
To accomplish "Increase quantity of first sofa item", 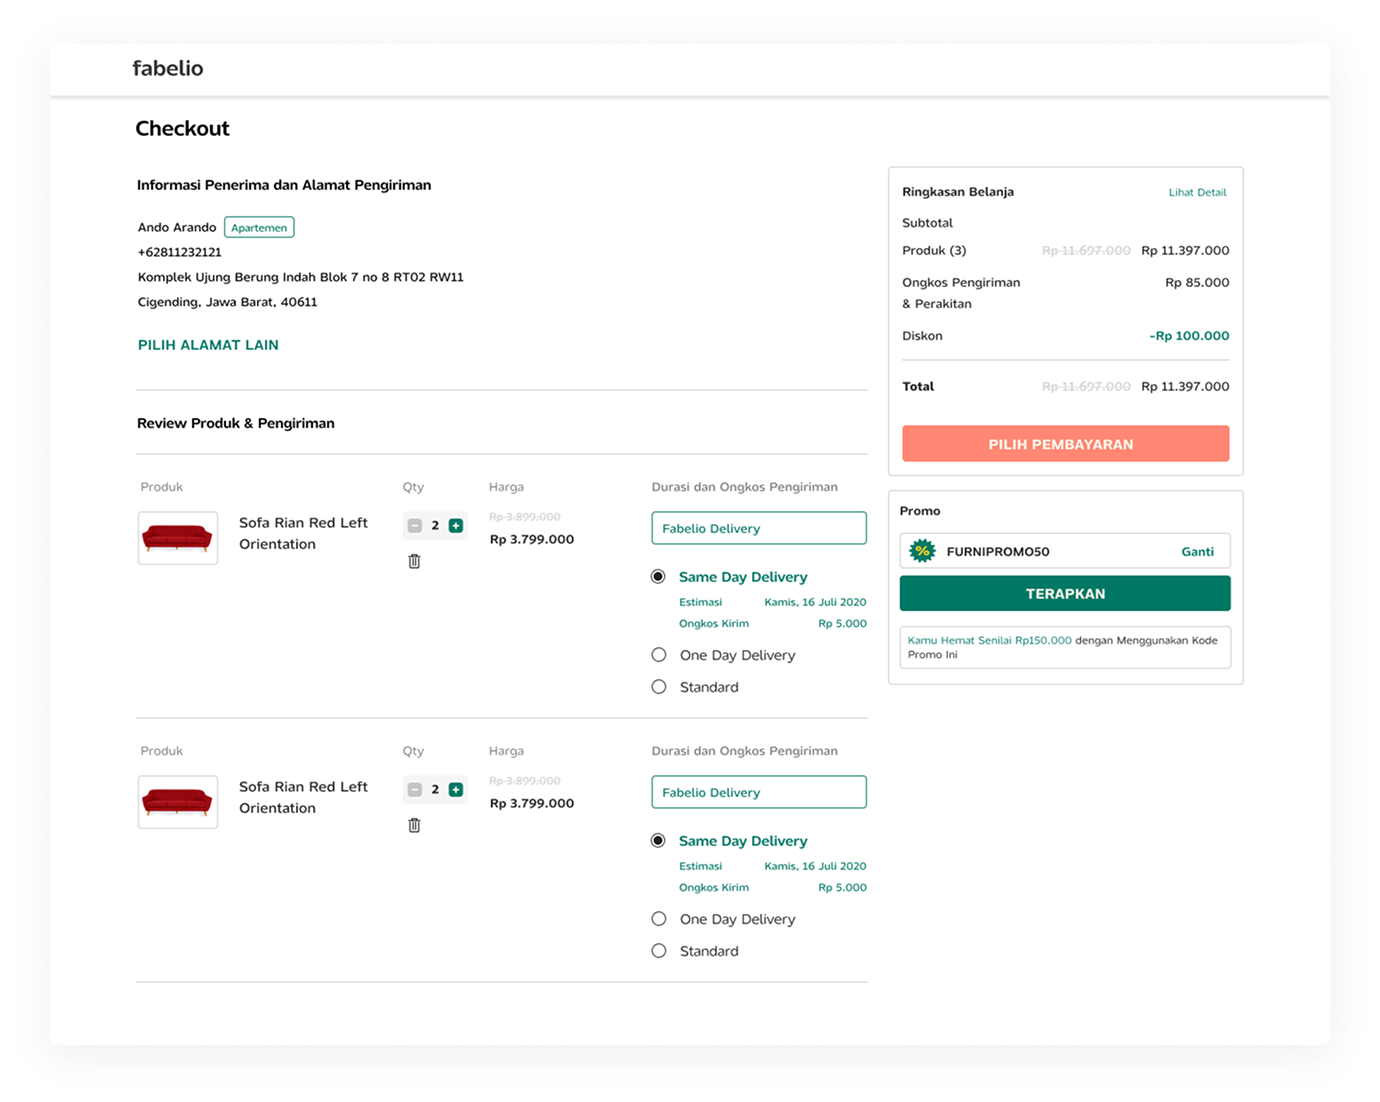I will coord(456,525).
